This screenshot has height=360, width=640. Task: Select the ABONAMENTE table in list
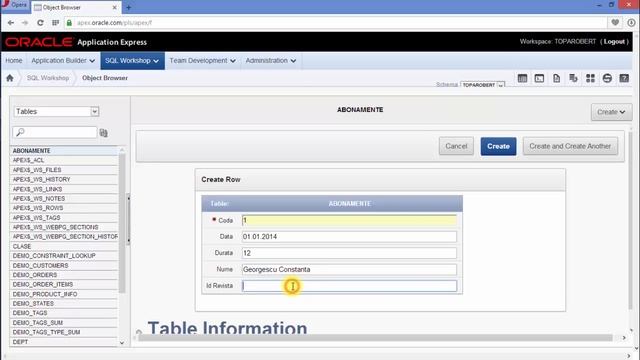tap(64, 151)
